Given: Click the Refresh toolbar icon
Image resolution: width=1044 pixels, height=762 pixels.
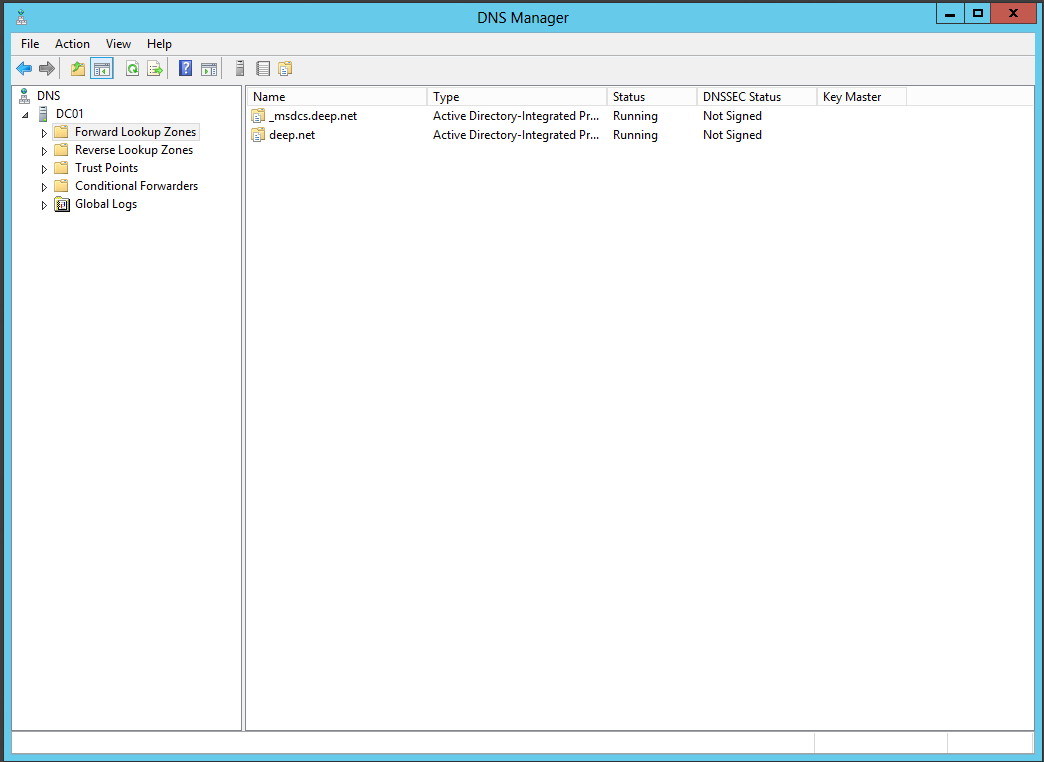Looking at the screenshot, I should coord(132,69).
